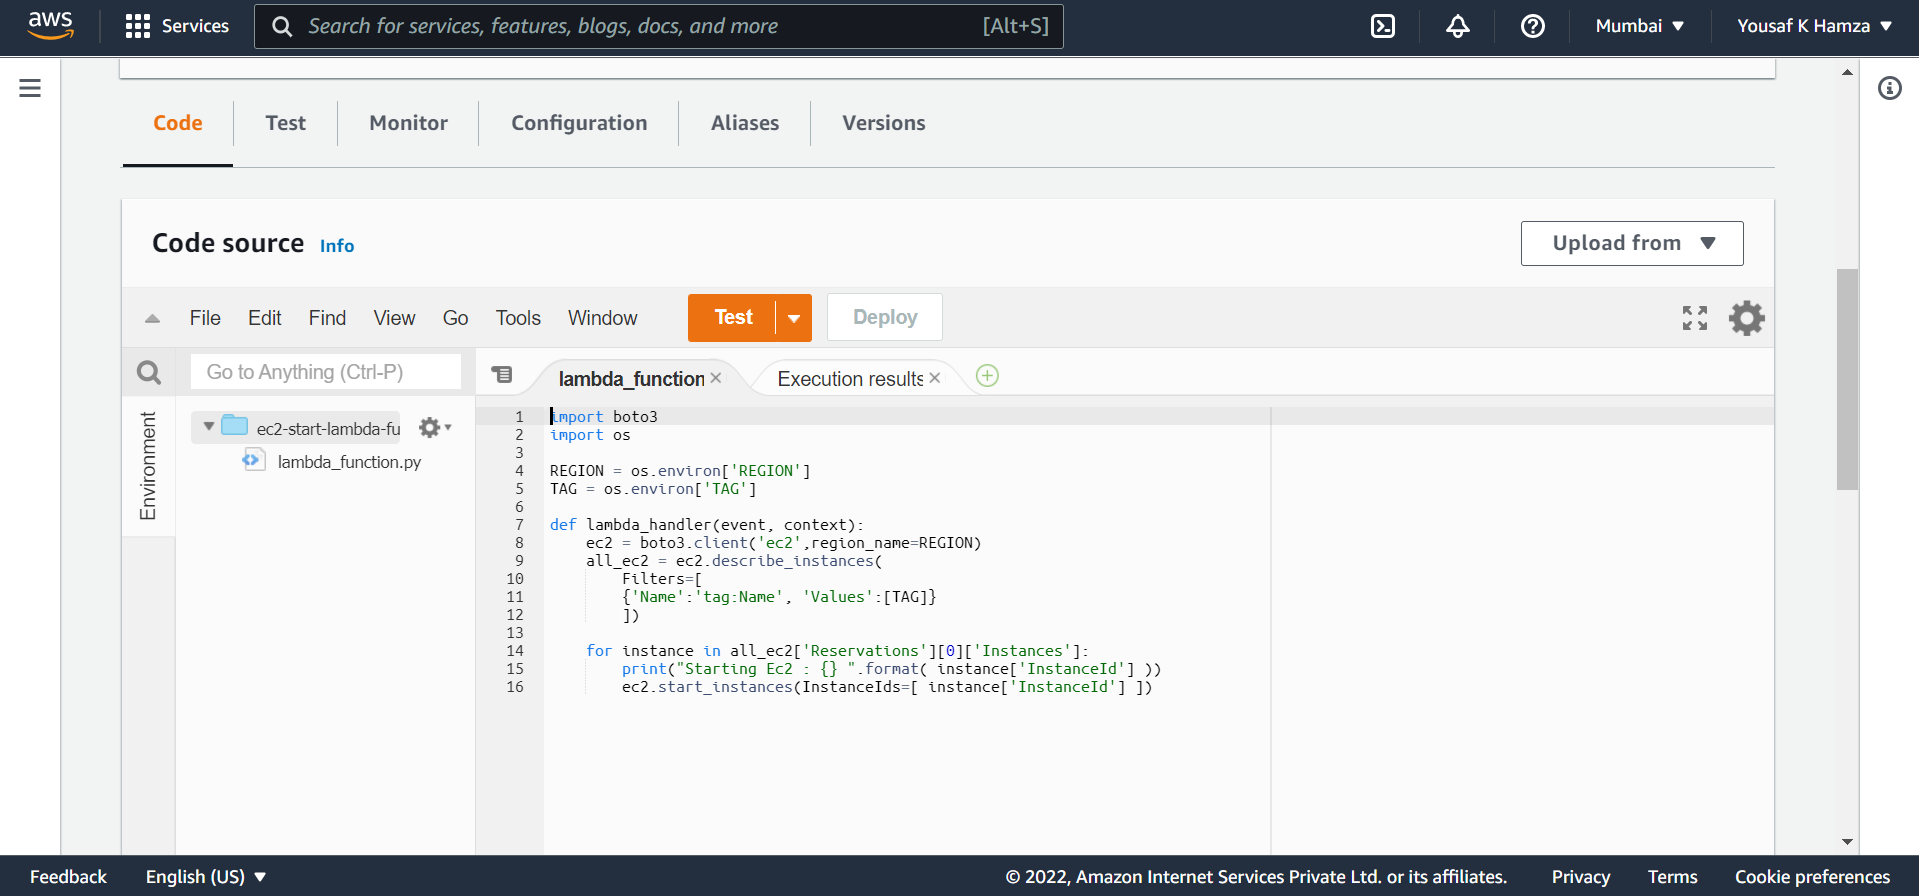The width and height of the screenshot is (1919, 896).
Task: Open the tab list icon beside lambda_function tab
Action: tap(502, 375)
